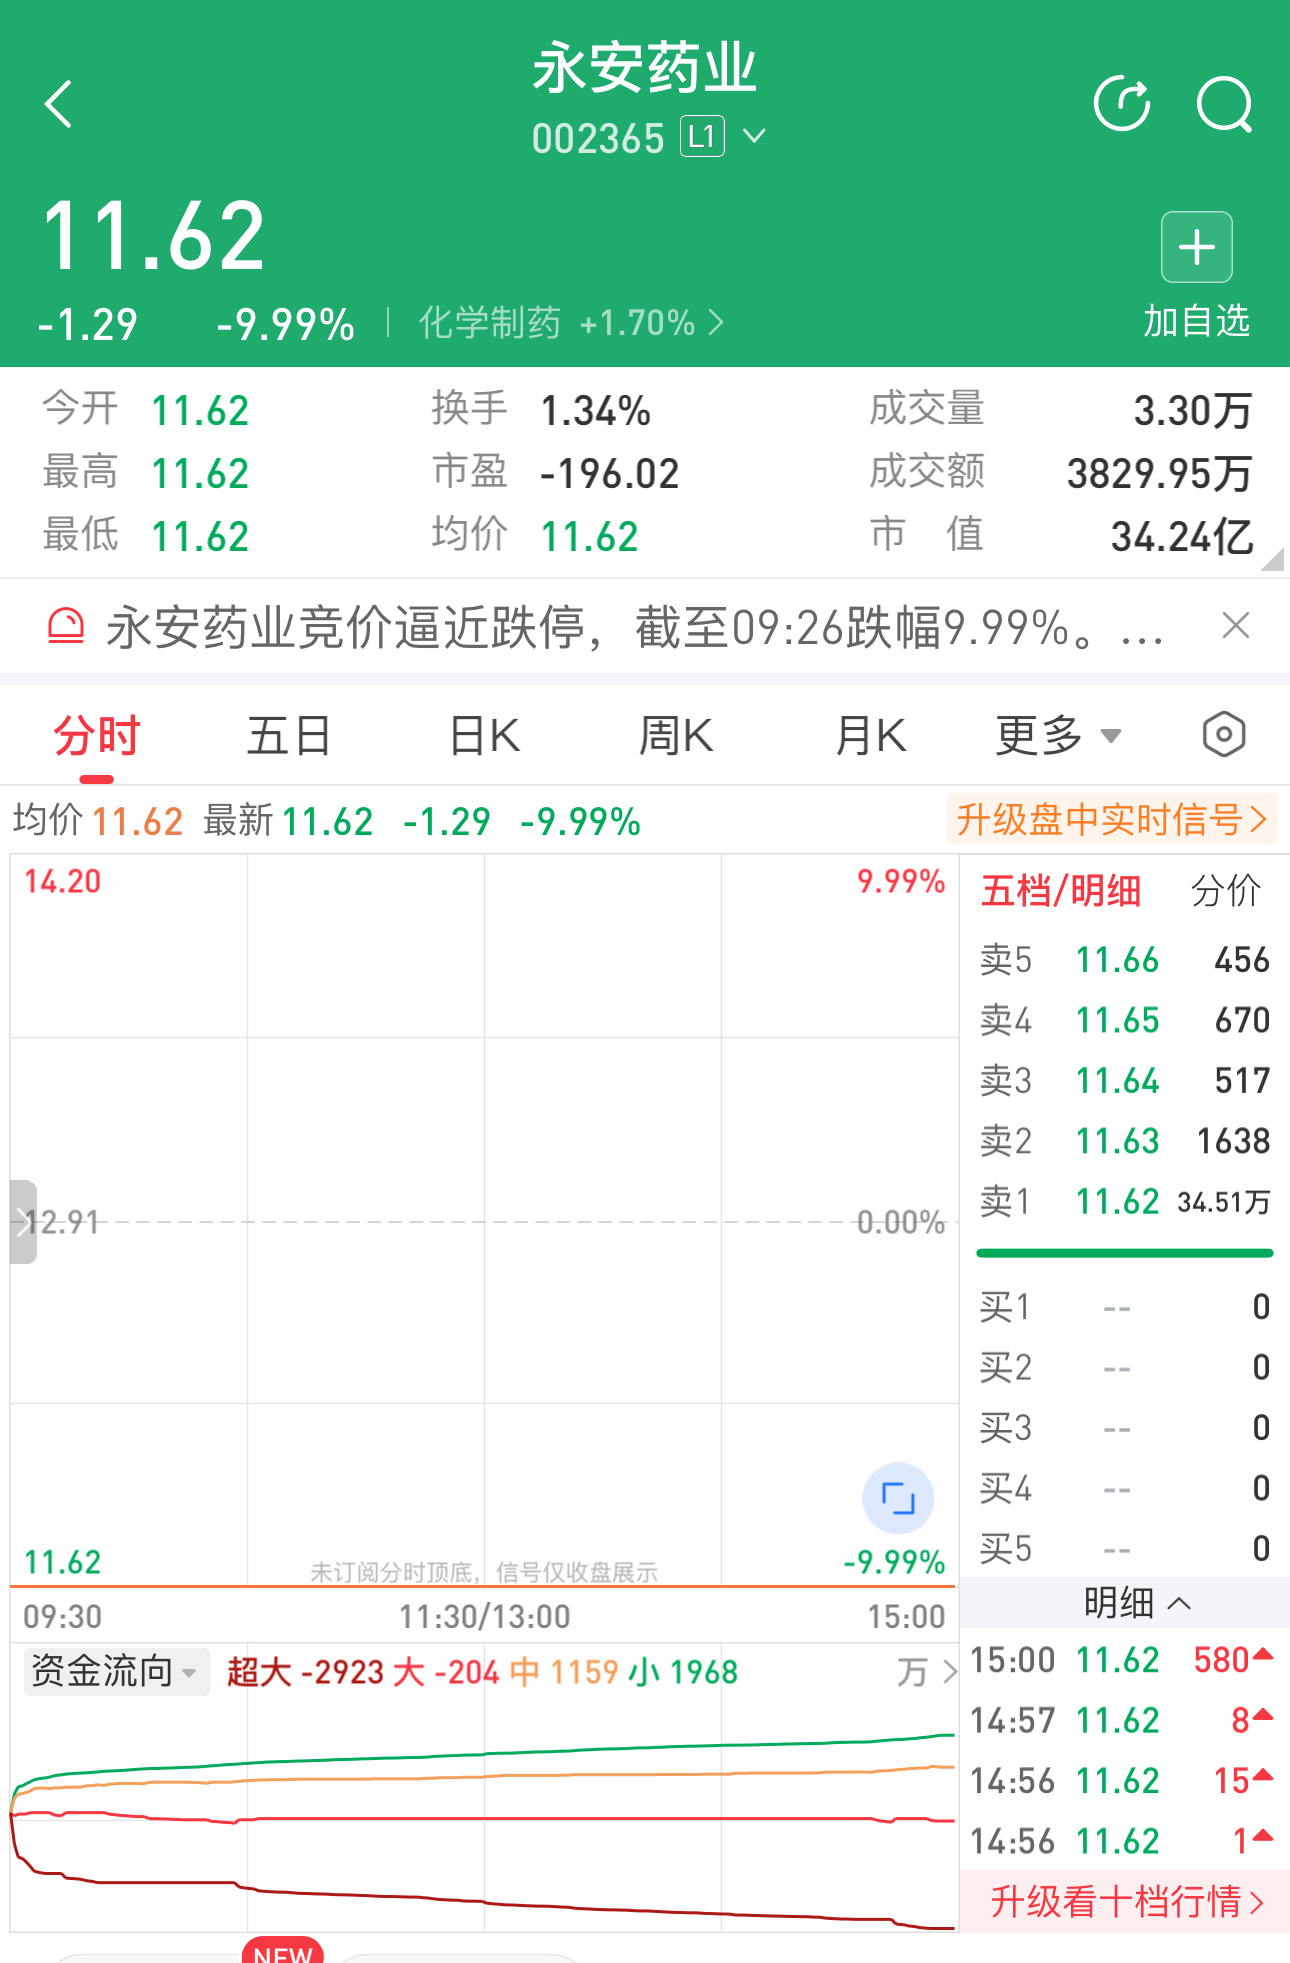Tap the 成交量 3.30万 value
1290x1963 pixels.
pyautogui.click(x=1192, y=411)
